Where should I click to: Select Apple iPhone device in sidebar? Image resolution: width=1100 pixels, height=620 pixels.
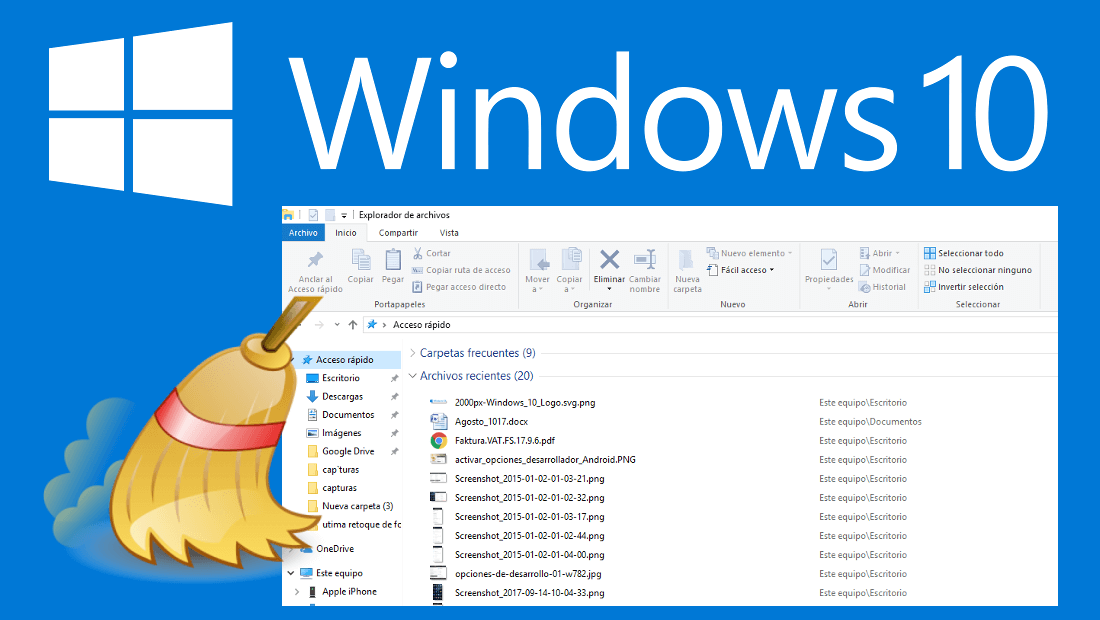pos(349,591)
